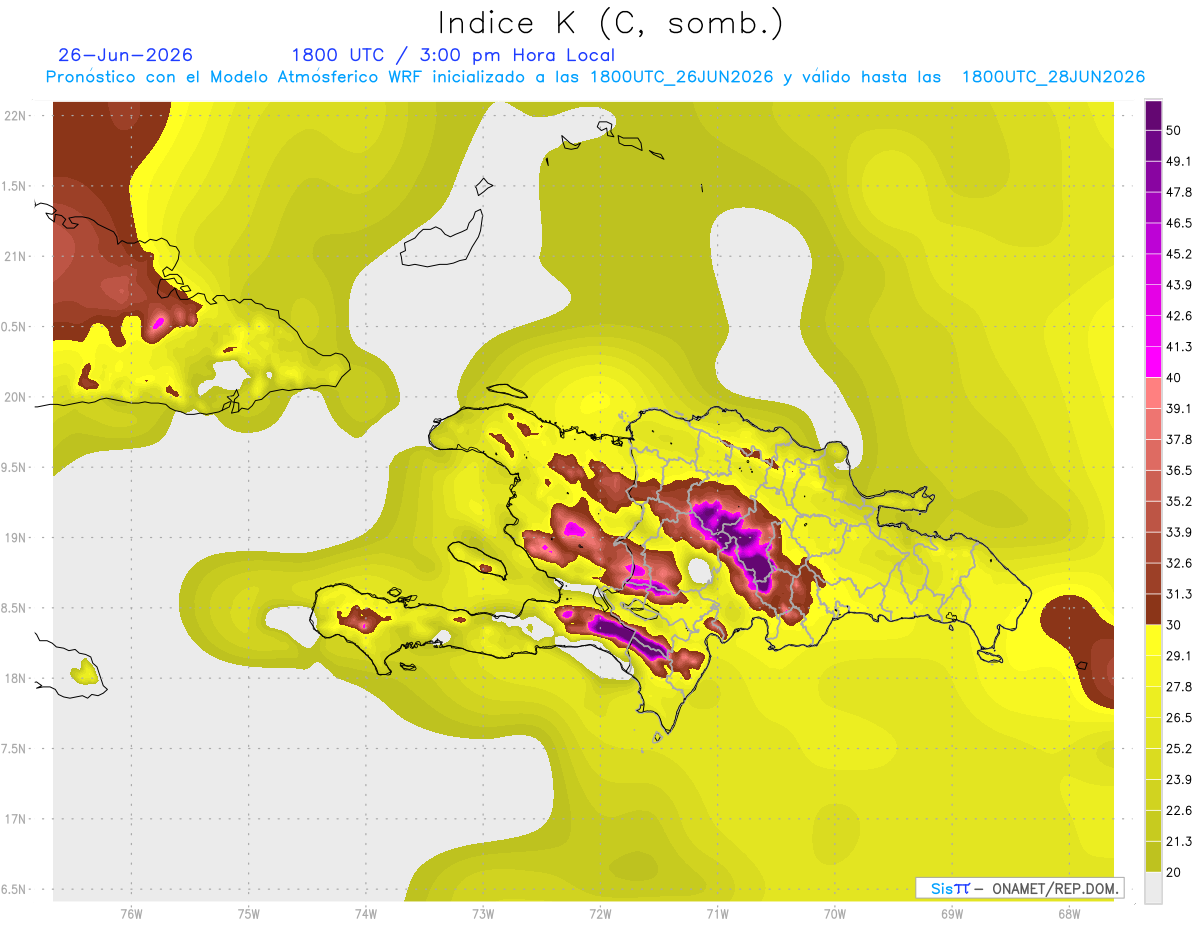Click the legend value "25.2"

tap(1178, 749)
